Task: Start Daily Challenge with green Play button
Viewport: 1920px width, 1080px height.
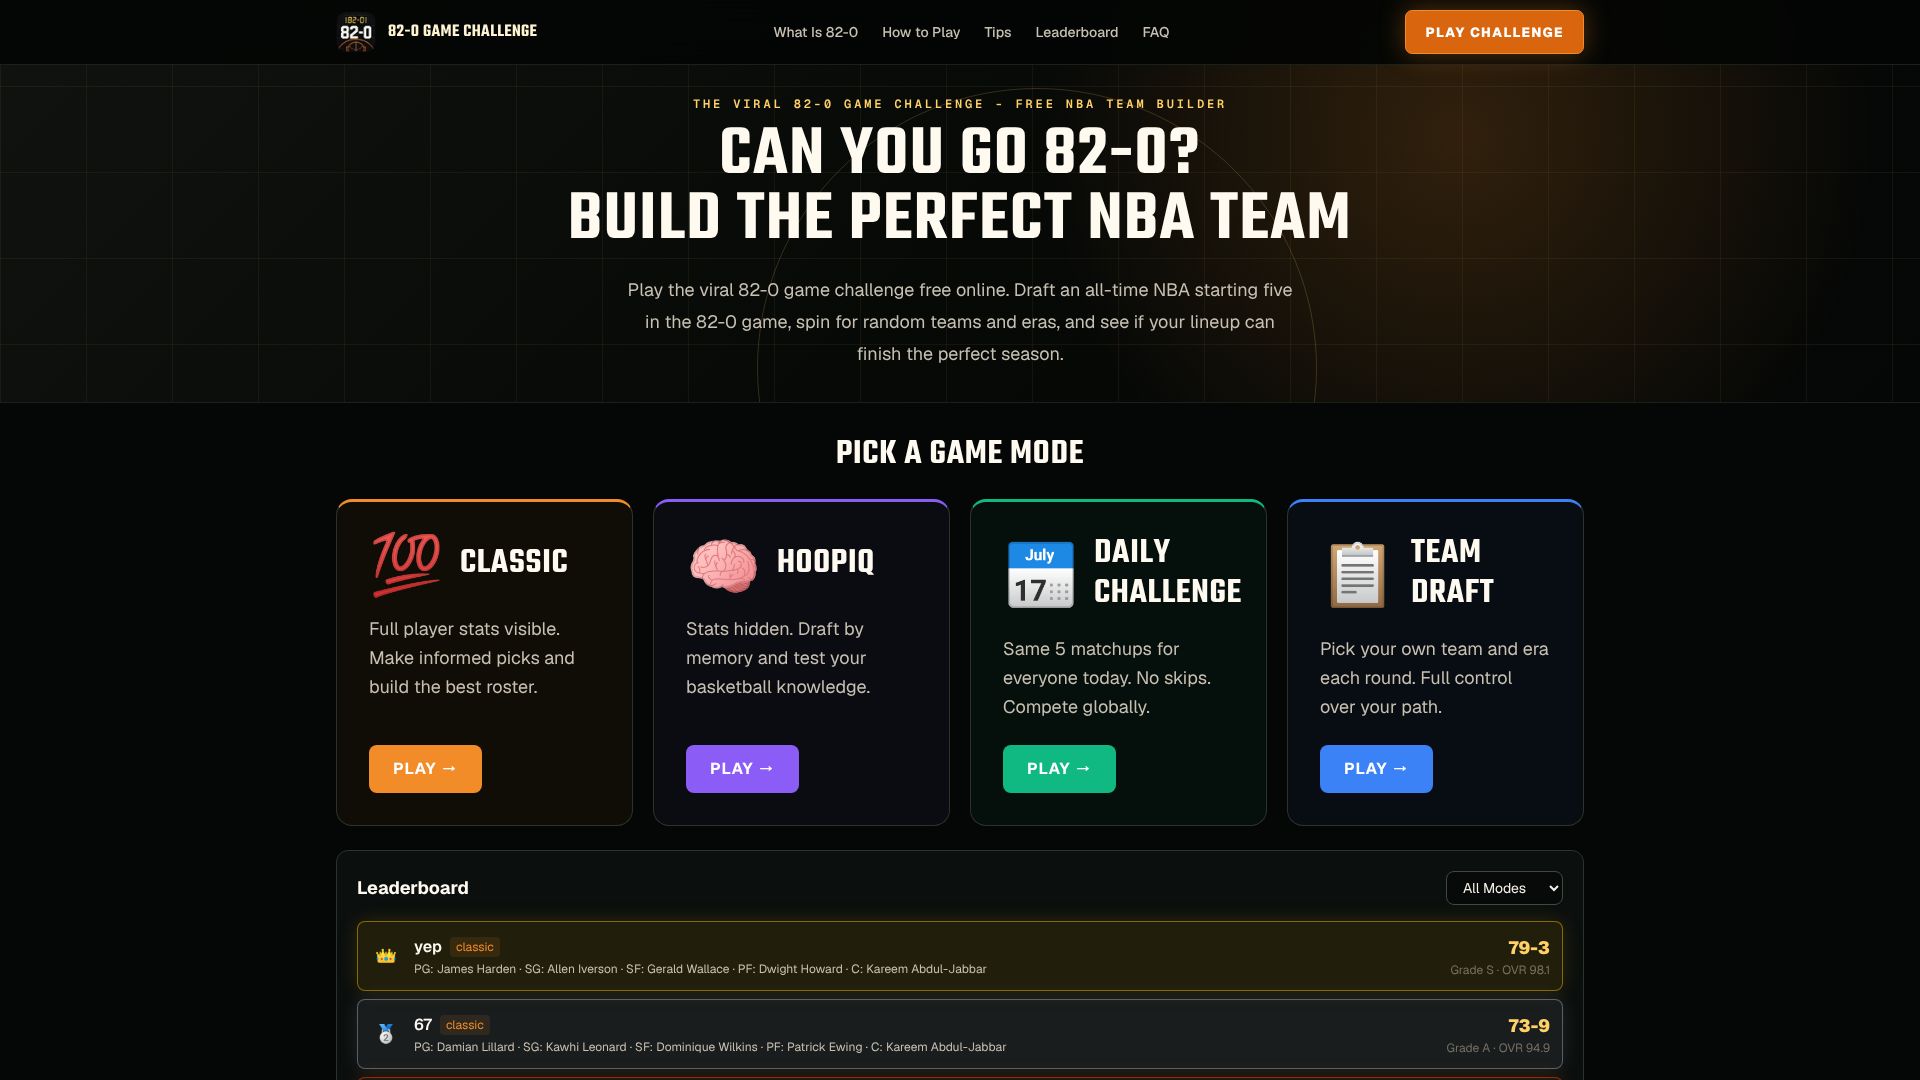Action: click(x=1059, y=769)
